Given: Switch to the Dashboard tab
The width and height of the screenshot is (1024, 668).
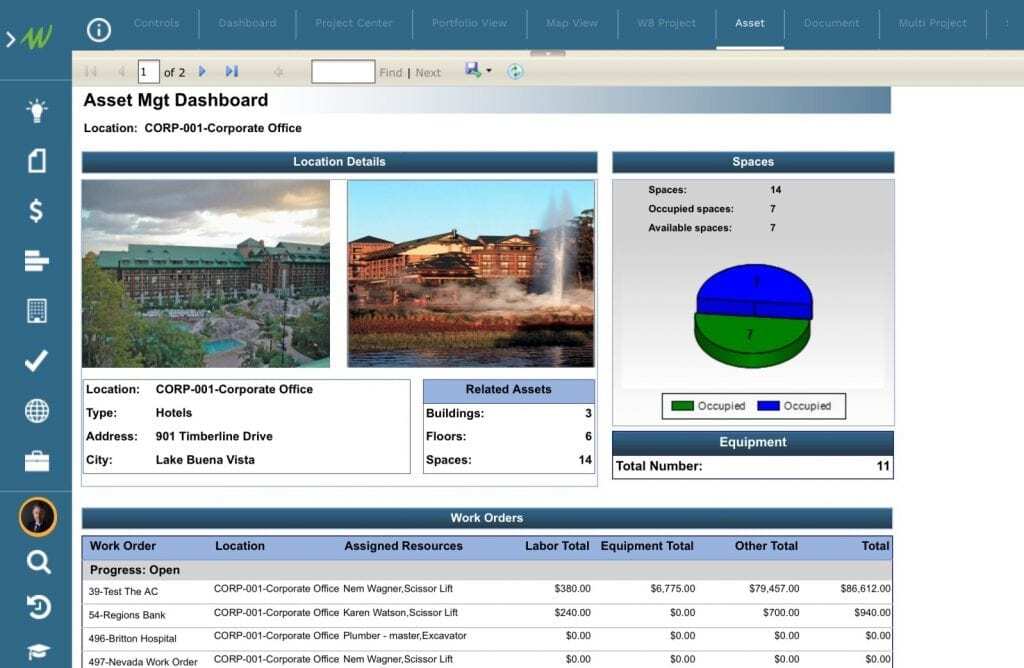Looking at the screenshot, I should tap(247, 23).
